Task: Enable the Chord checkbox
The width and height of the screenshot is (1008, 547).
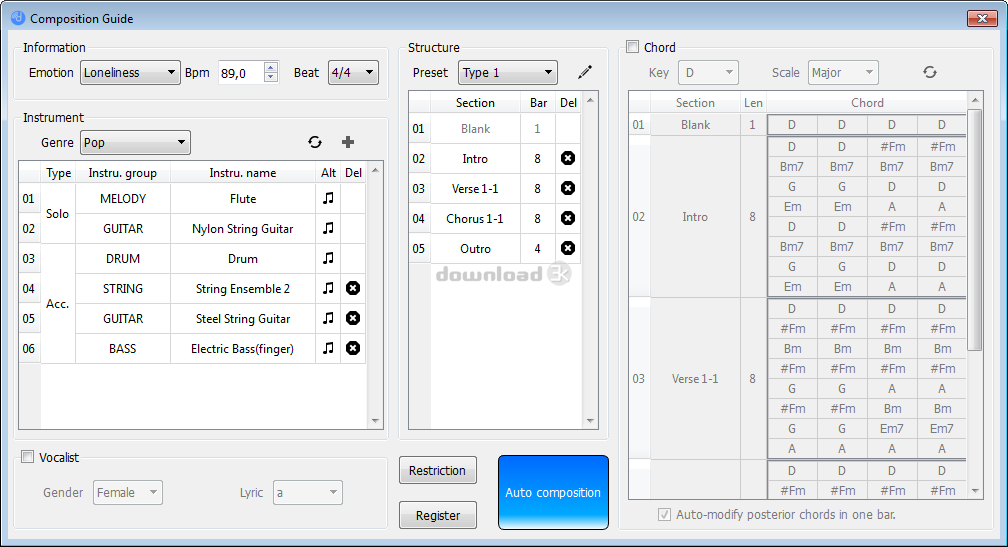Action: click(633, 47)
